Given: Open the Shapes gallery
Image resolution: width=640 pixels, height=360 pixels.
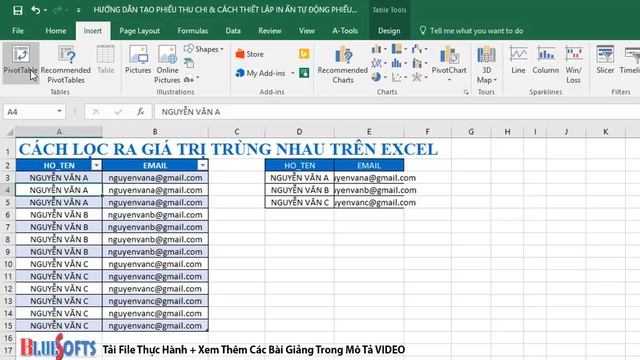Looking at the screenshot, I should 204,49.
